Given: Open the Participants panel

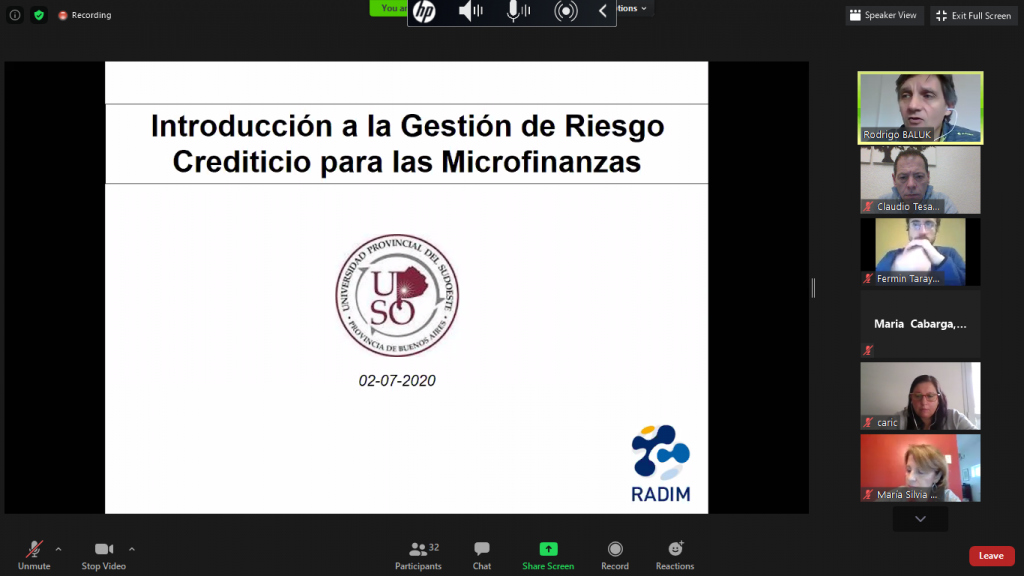Looking at the screenshot, I should click(418, 555).
